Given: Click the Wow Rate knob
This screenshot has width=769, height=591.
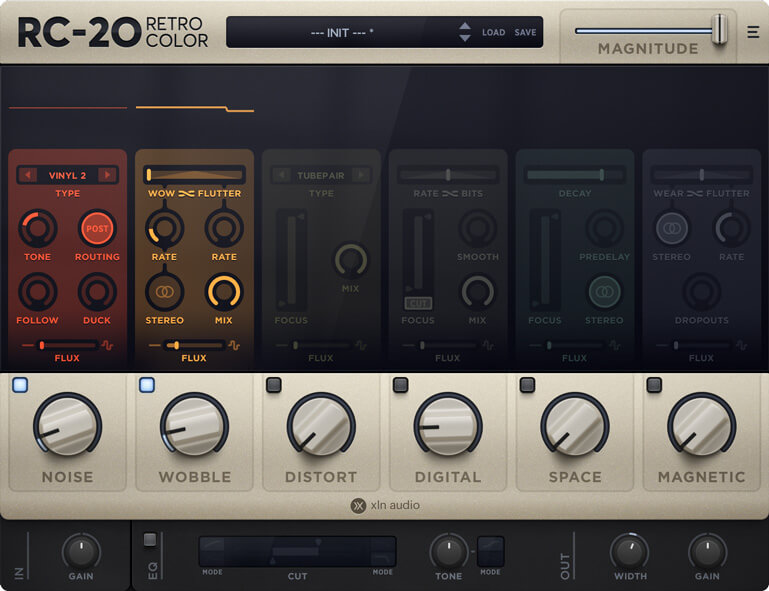Looking at the screenshot, I should point(164,228).
